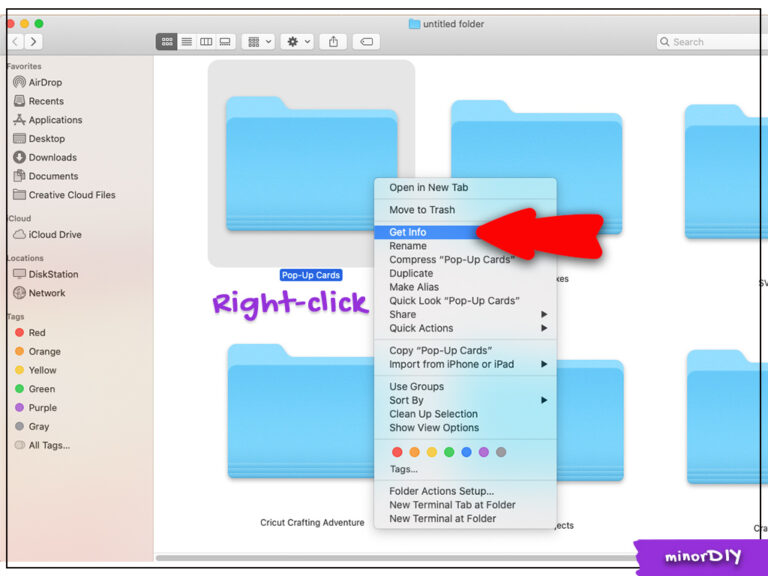Show All Tags in sidebar
The height and width of the screenshot is (576, 768).
click(42, 445)
